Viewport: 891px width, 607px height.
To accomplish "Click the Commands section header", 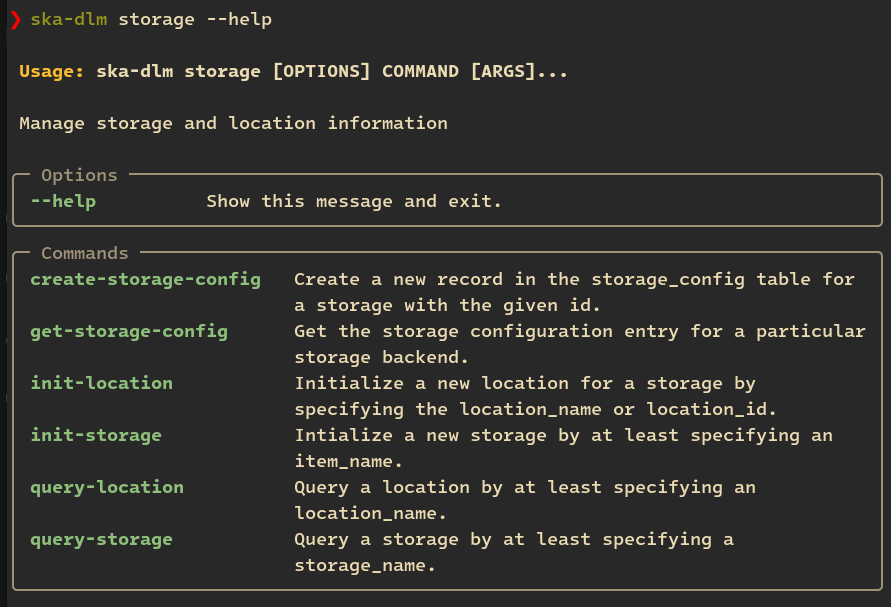I will coord(85,253).
